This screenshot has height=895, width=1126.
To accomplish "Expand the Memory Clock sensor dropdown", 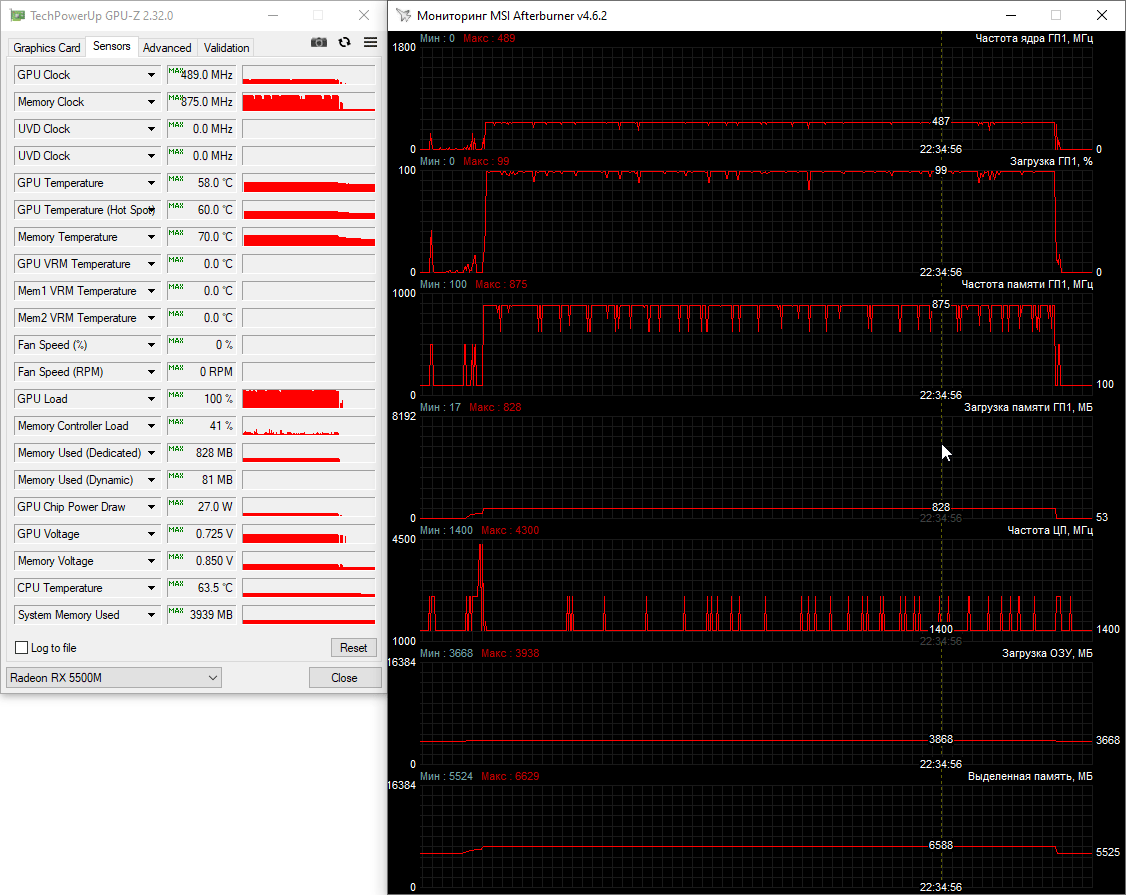I will (x=151, y=102).
